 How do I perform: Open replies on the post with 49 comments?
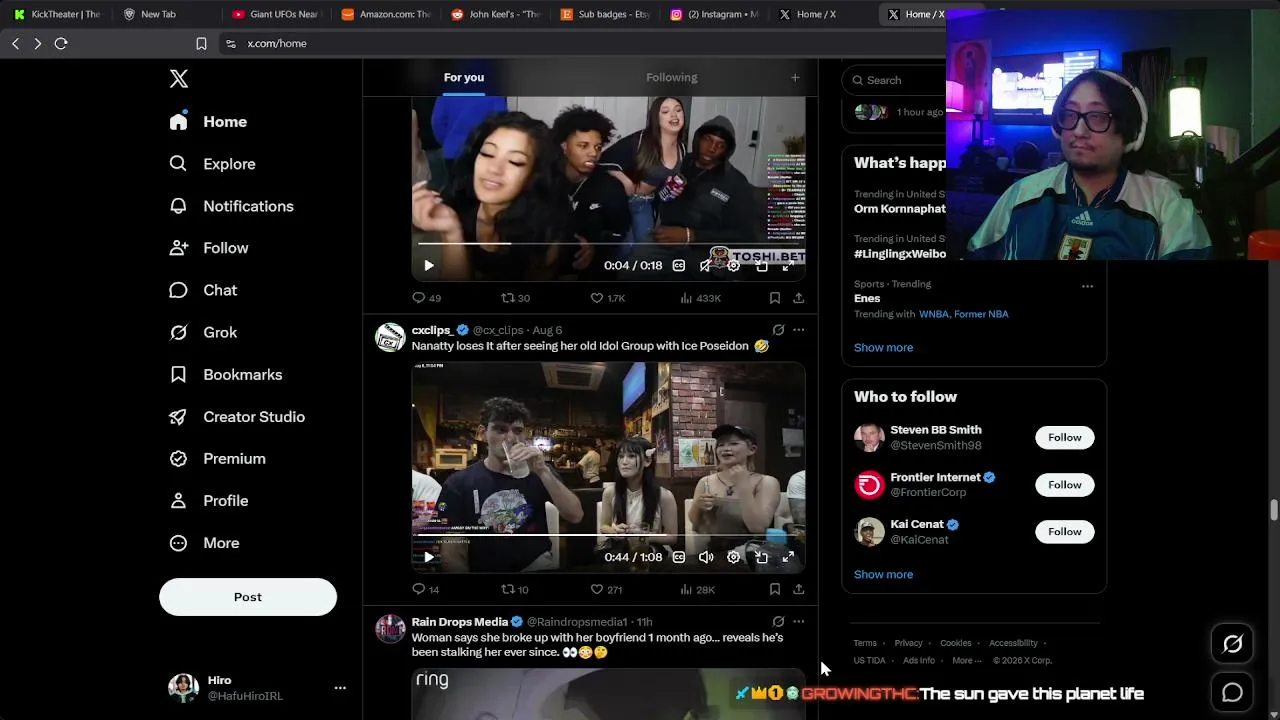(426, 298)
